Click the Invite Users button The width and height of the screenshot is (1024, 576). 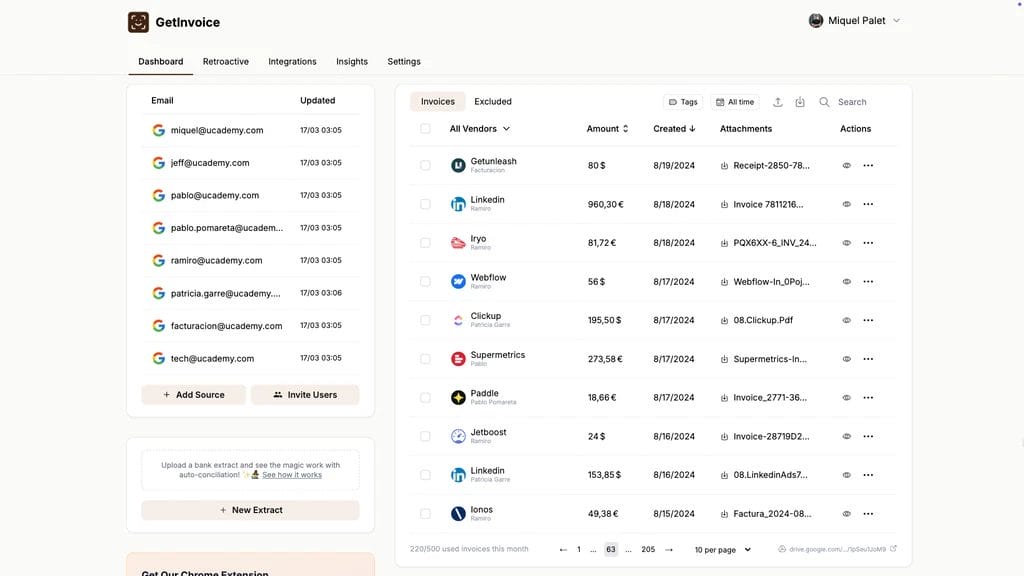pos(306,394)
